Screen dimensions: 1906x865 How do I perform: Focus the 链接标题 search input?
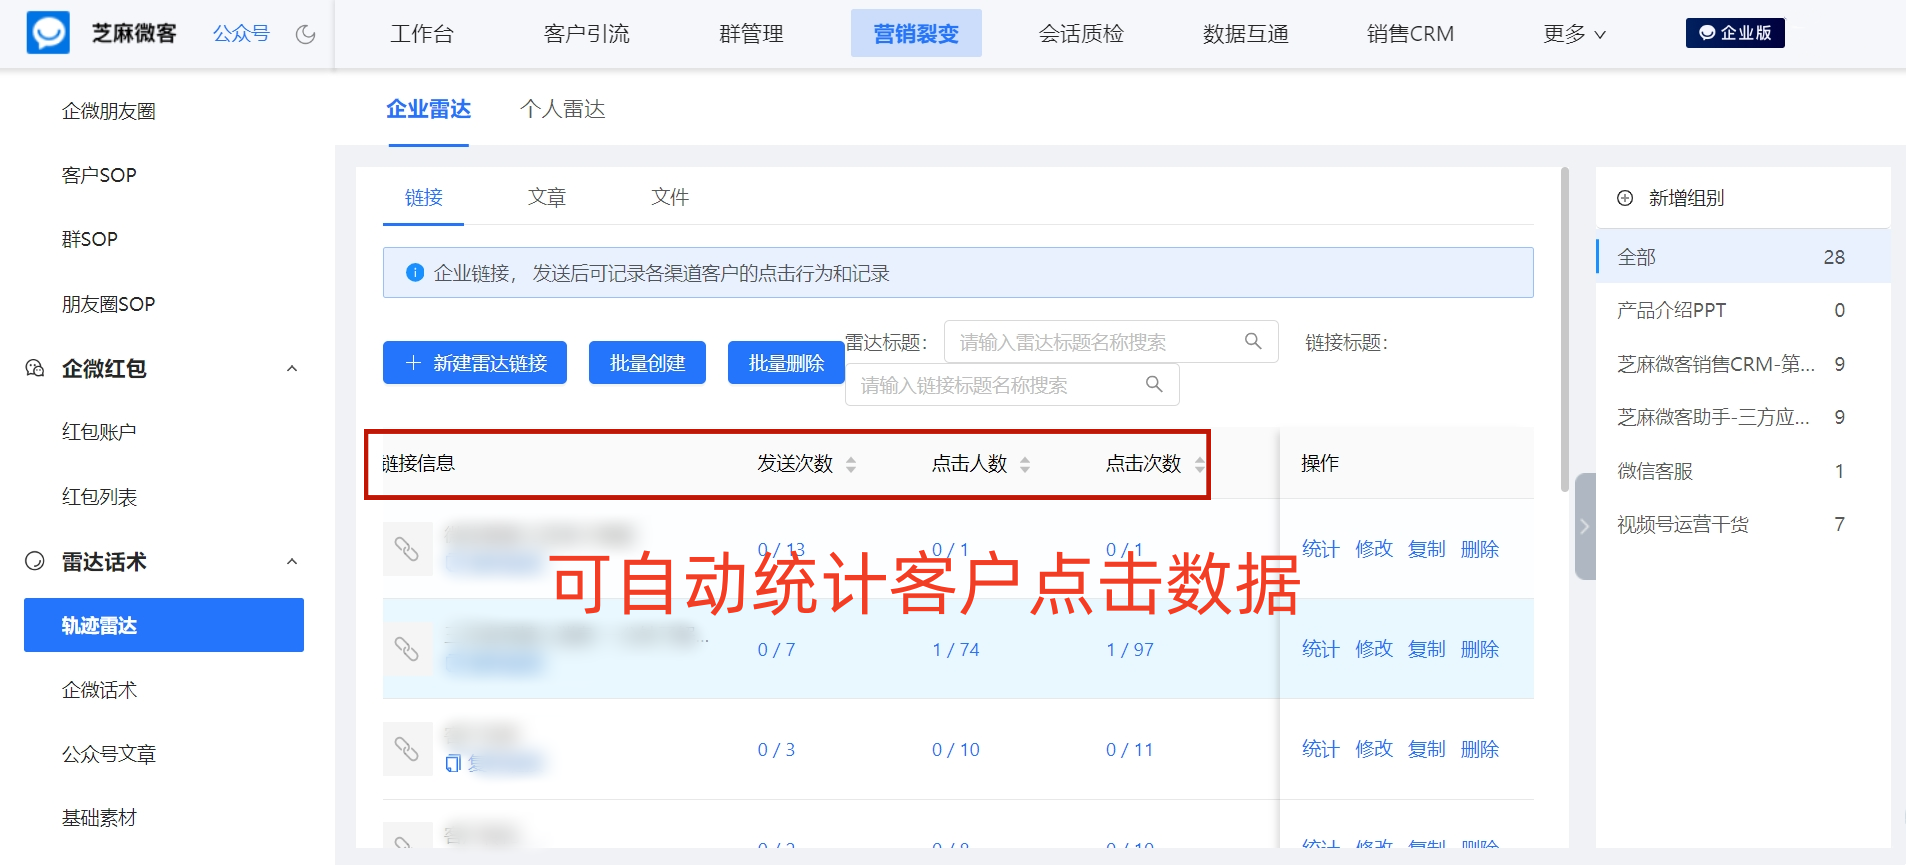tap(1012, 385)
